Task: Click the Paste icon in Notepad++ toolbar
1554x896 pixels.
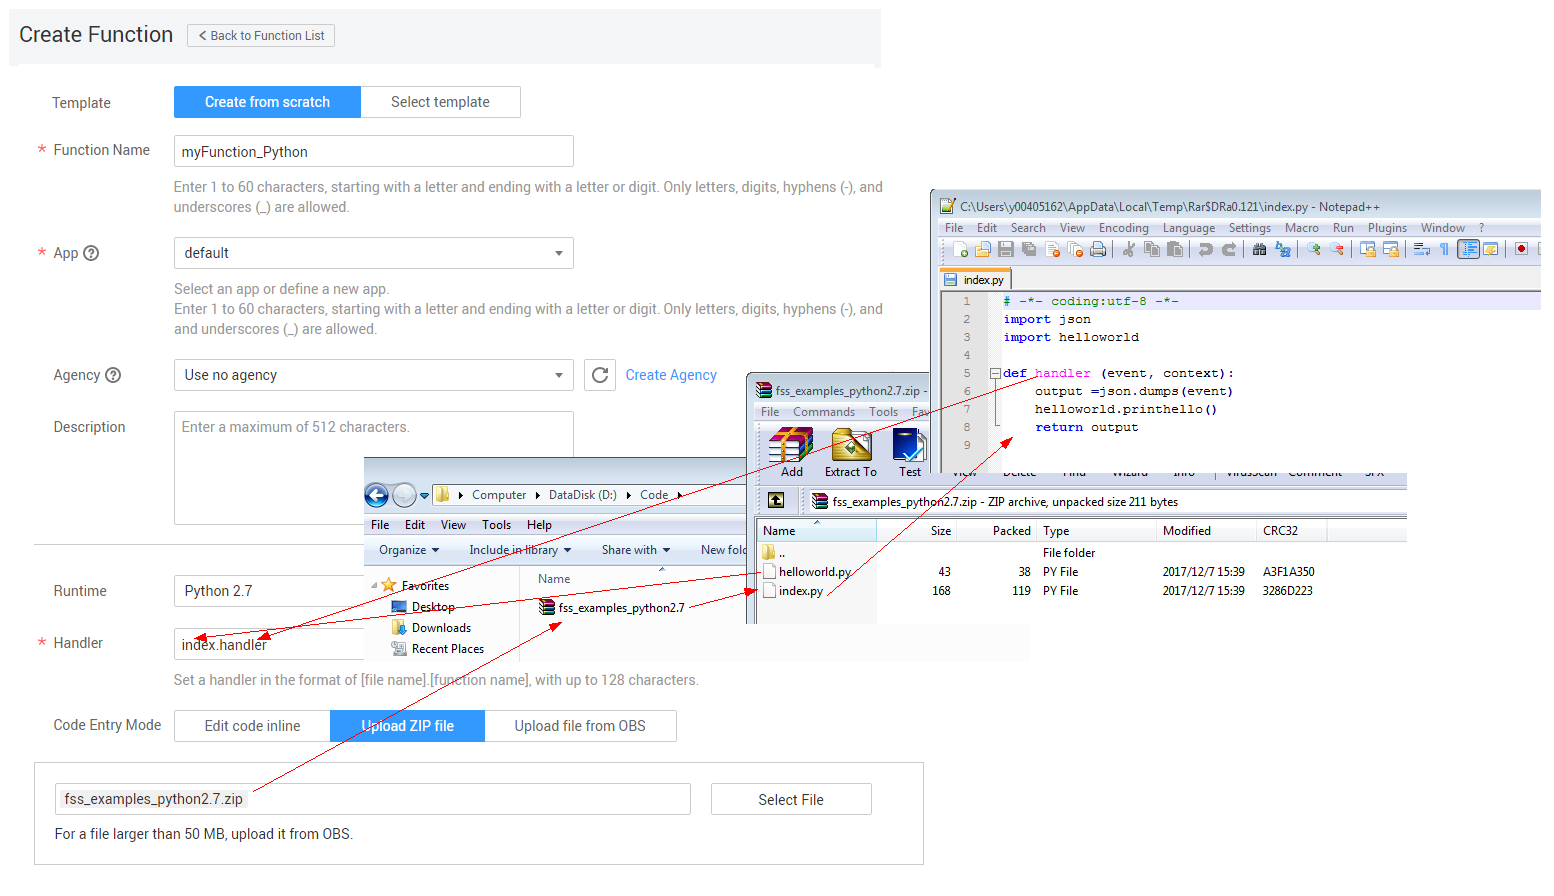Action: [x=1175, y=249]
